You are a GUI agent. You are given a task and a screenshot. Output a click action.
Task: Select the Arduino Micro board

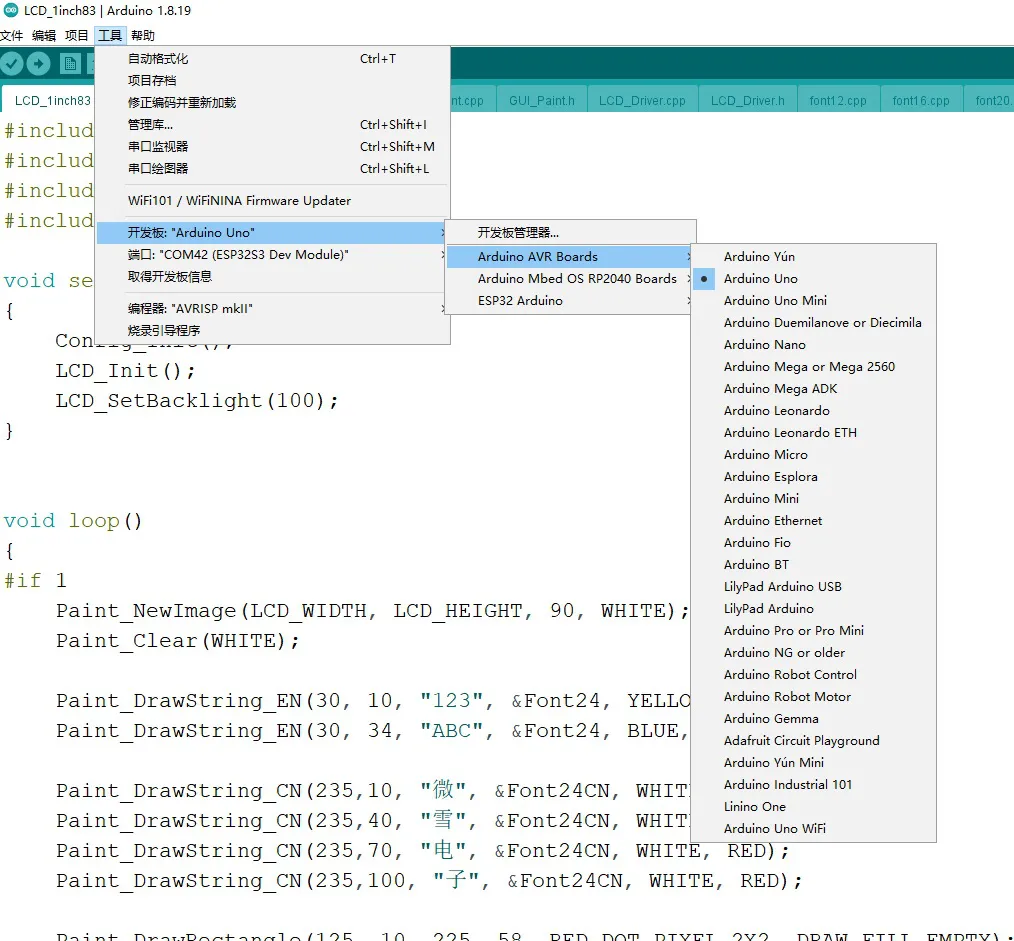click(814, 455)
